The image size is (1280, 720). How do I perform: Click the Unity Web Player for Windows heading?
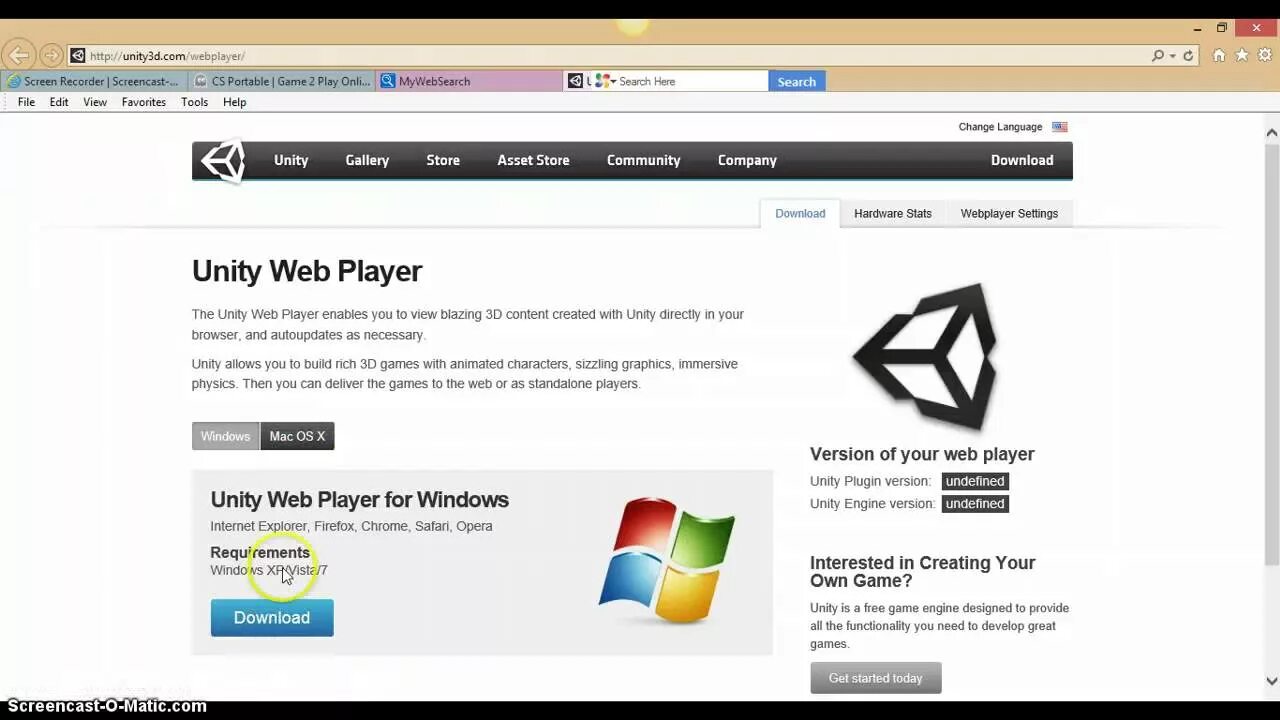tap(359, 499)
